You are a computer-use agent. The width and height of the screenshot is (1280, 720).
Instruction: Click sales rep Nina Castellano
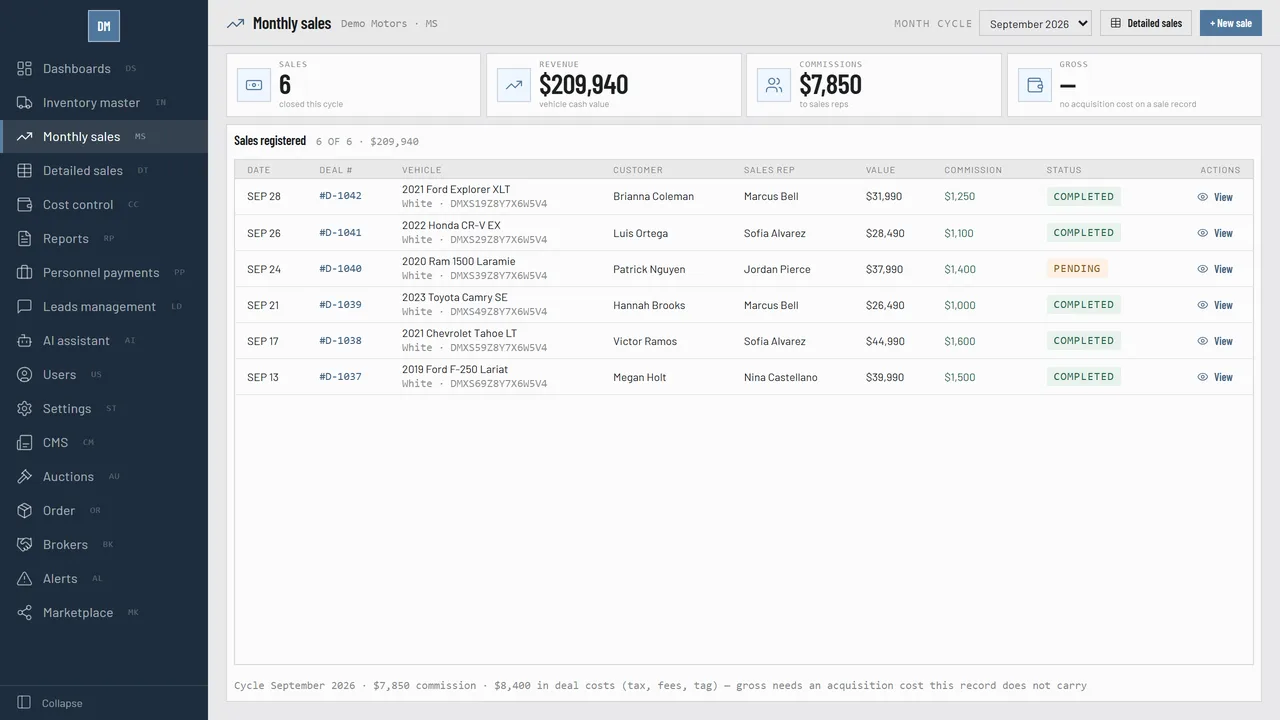pos(781,377)
